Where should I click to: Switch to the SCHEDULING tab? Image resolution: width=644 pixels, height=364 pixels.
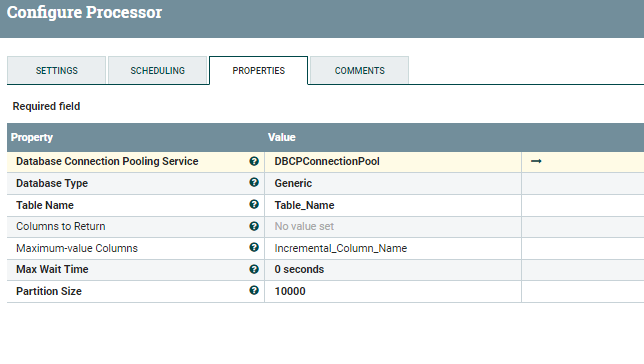click(158, 70)
